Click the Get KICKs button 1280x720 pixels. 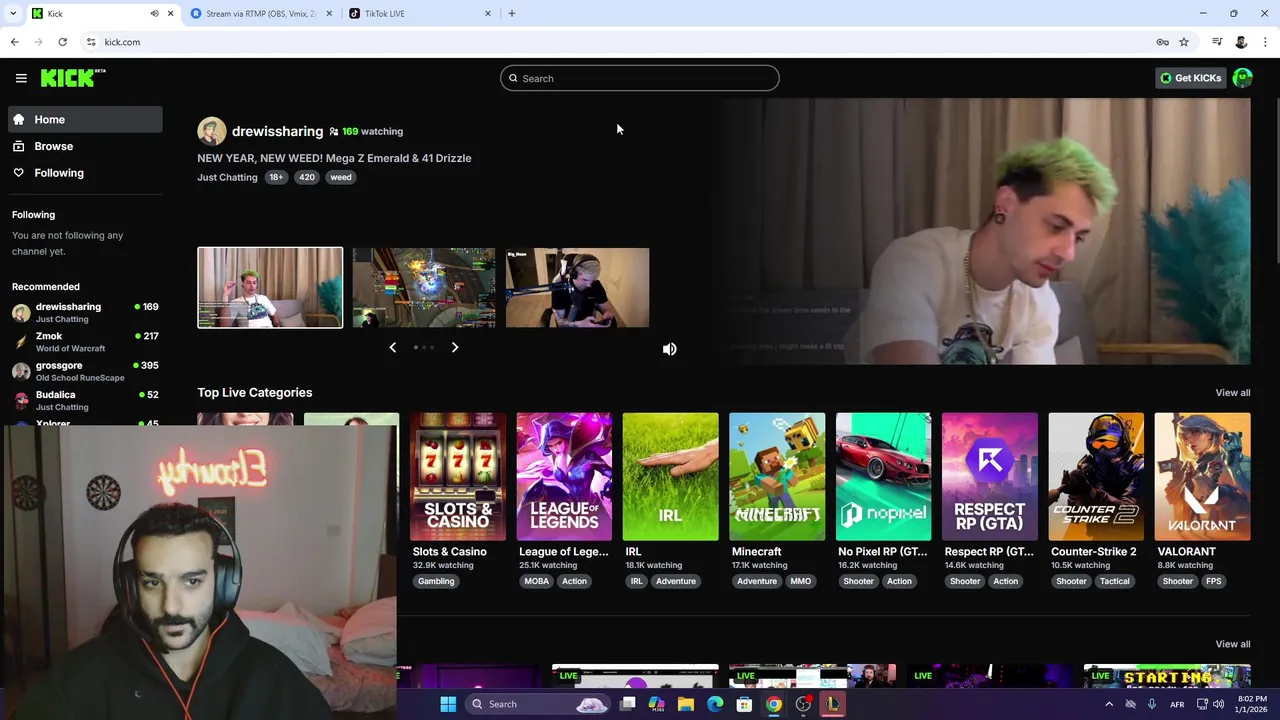[1191, 78]
